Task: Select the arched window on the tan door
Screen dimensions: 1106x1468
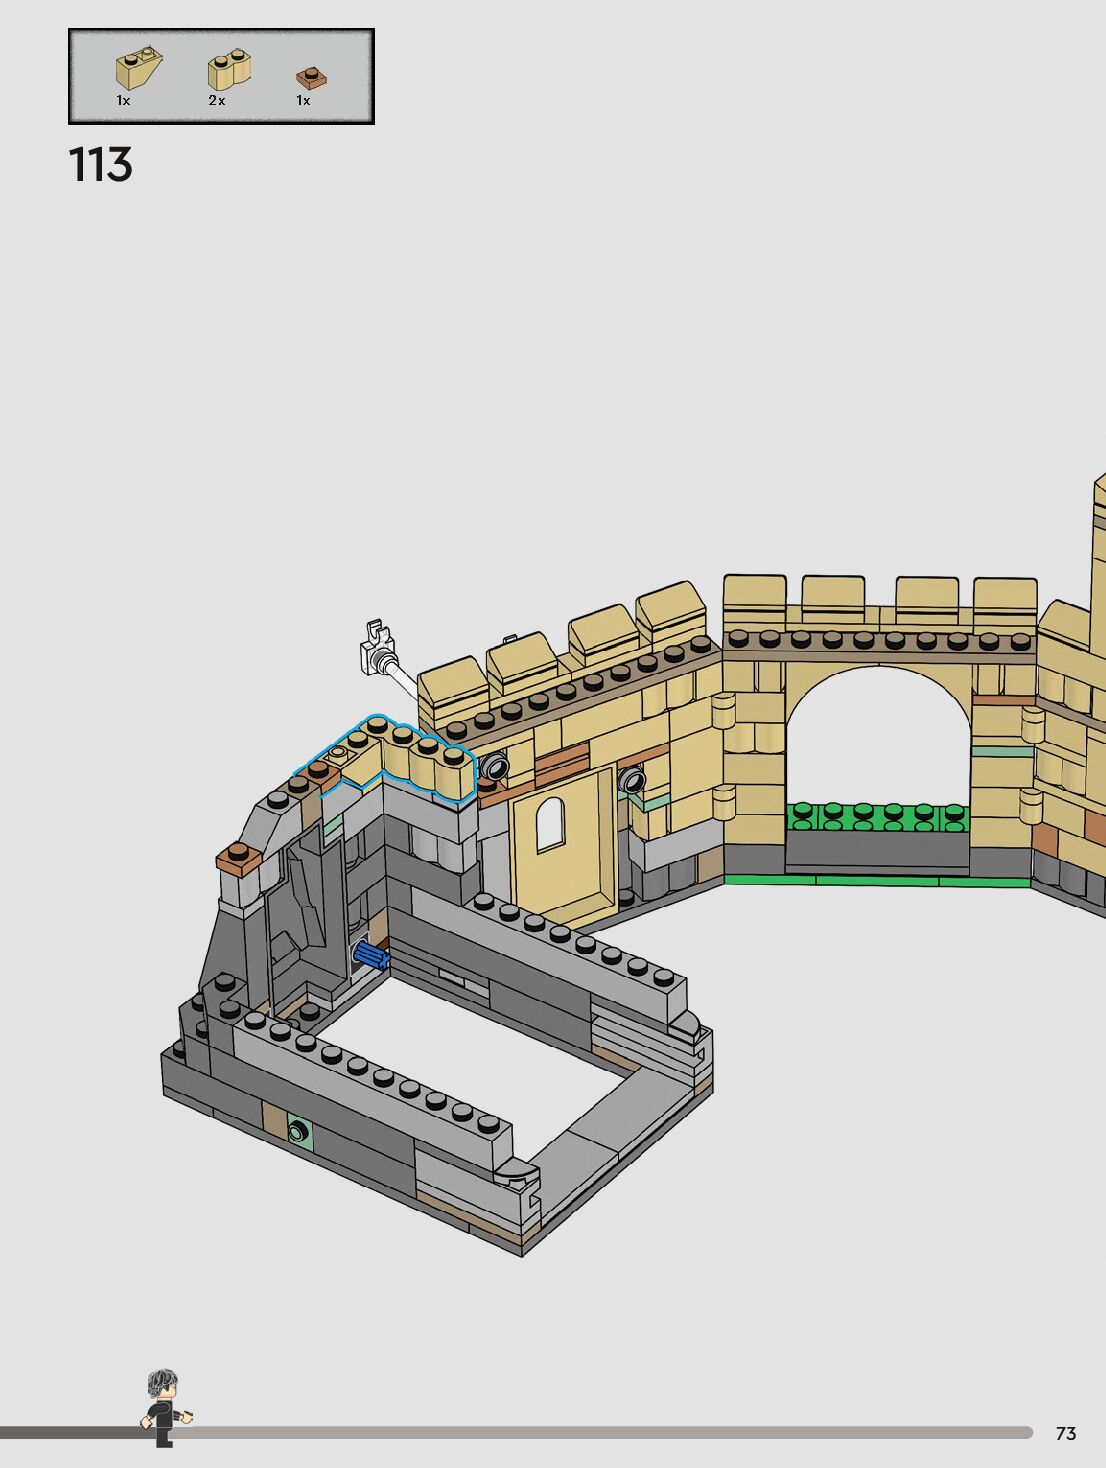Action: coord(549,826)
